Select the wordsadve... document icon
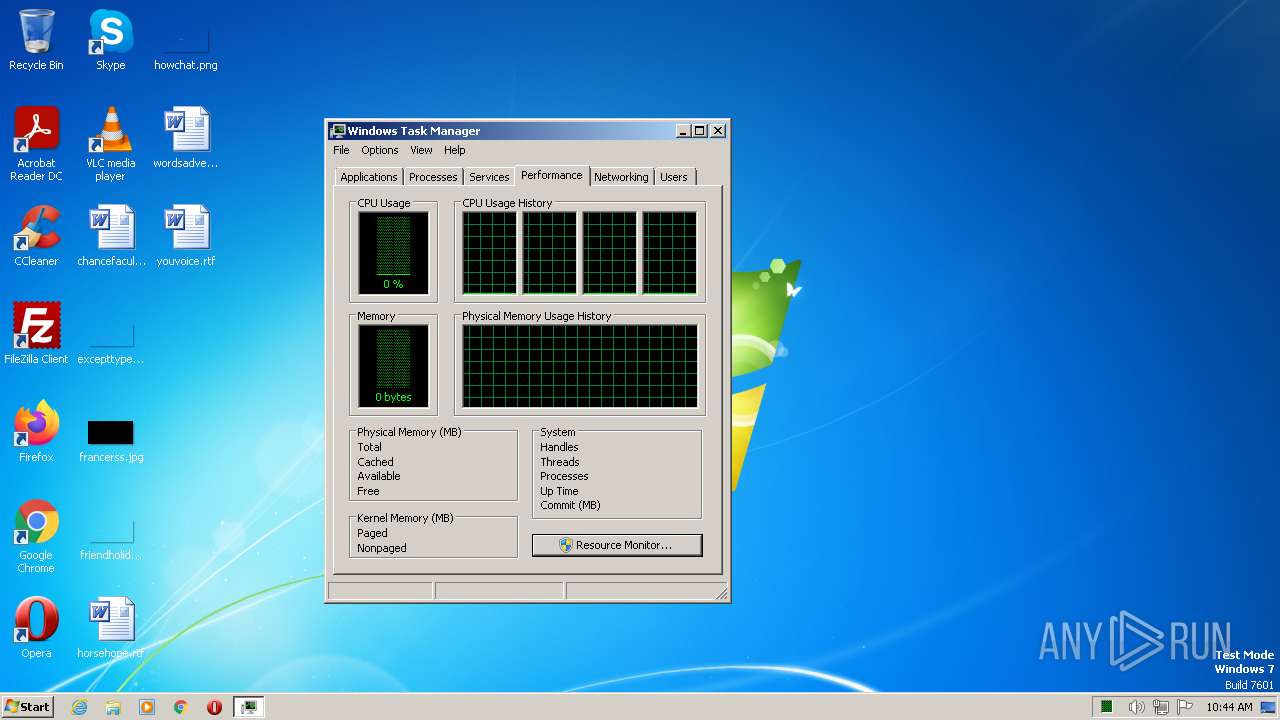This screenshot has width=1280, height=720. [x=186, y=138]
